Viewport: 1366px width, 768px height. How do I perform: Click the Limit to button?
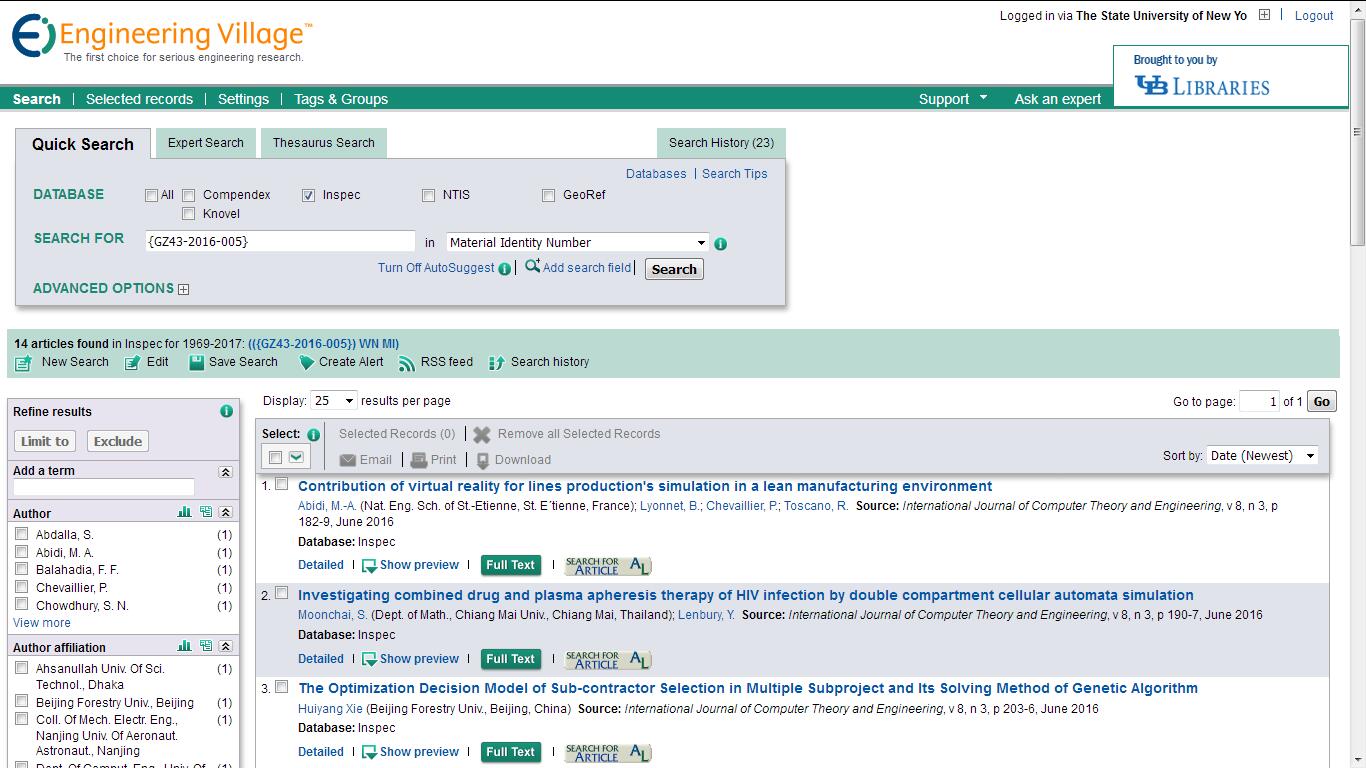45,441
